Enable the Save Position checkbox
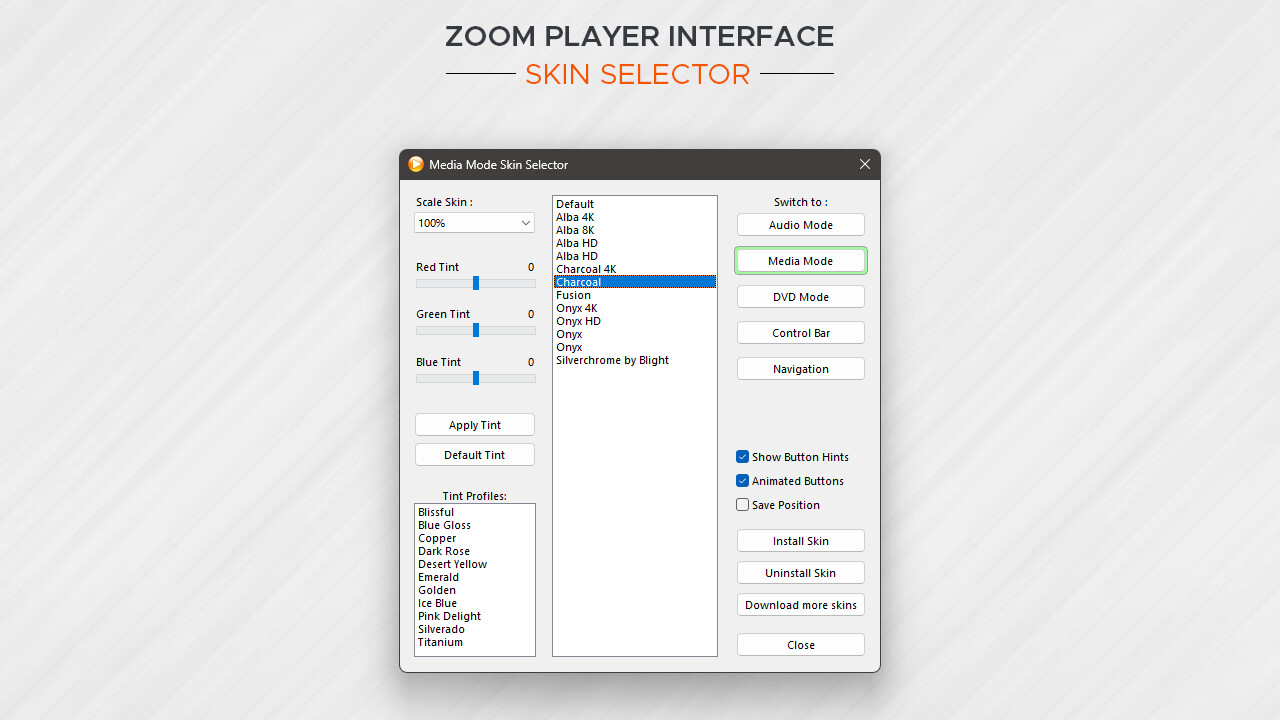The image size is (1280, 720). click(742, 504)
